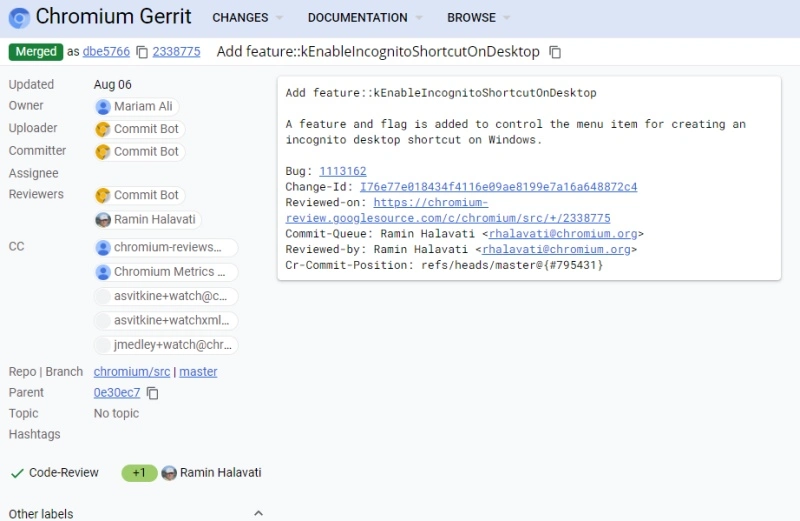The height and width of the screenshot is (521, 800).
Task: Copy change subject using icon after title
Action: 556,52
